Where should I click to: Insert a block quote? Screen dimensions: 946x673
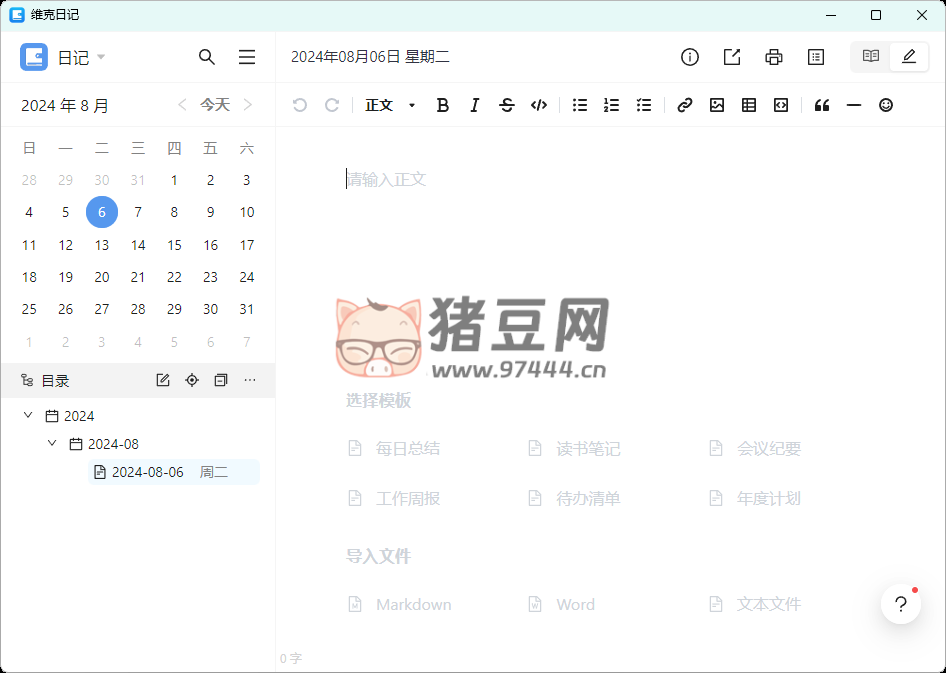point(822,106)
